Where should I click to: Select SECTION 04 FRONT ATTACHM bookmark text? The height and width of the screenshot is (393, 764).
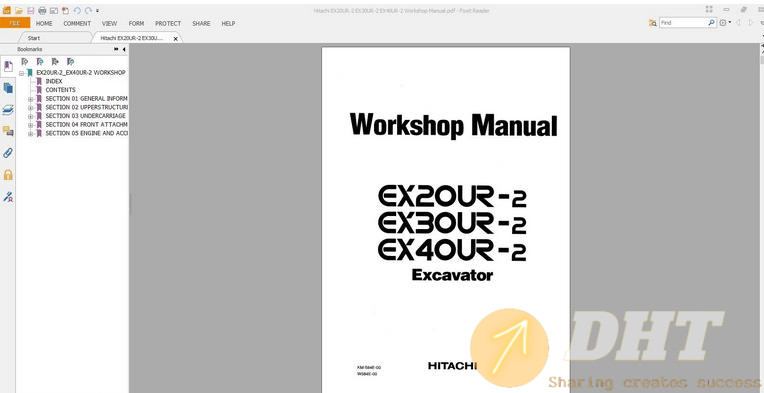[86, 125]
